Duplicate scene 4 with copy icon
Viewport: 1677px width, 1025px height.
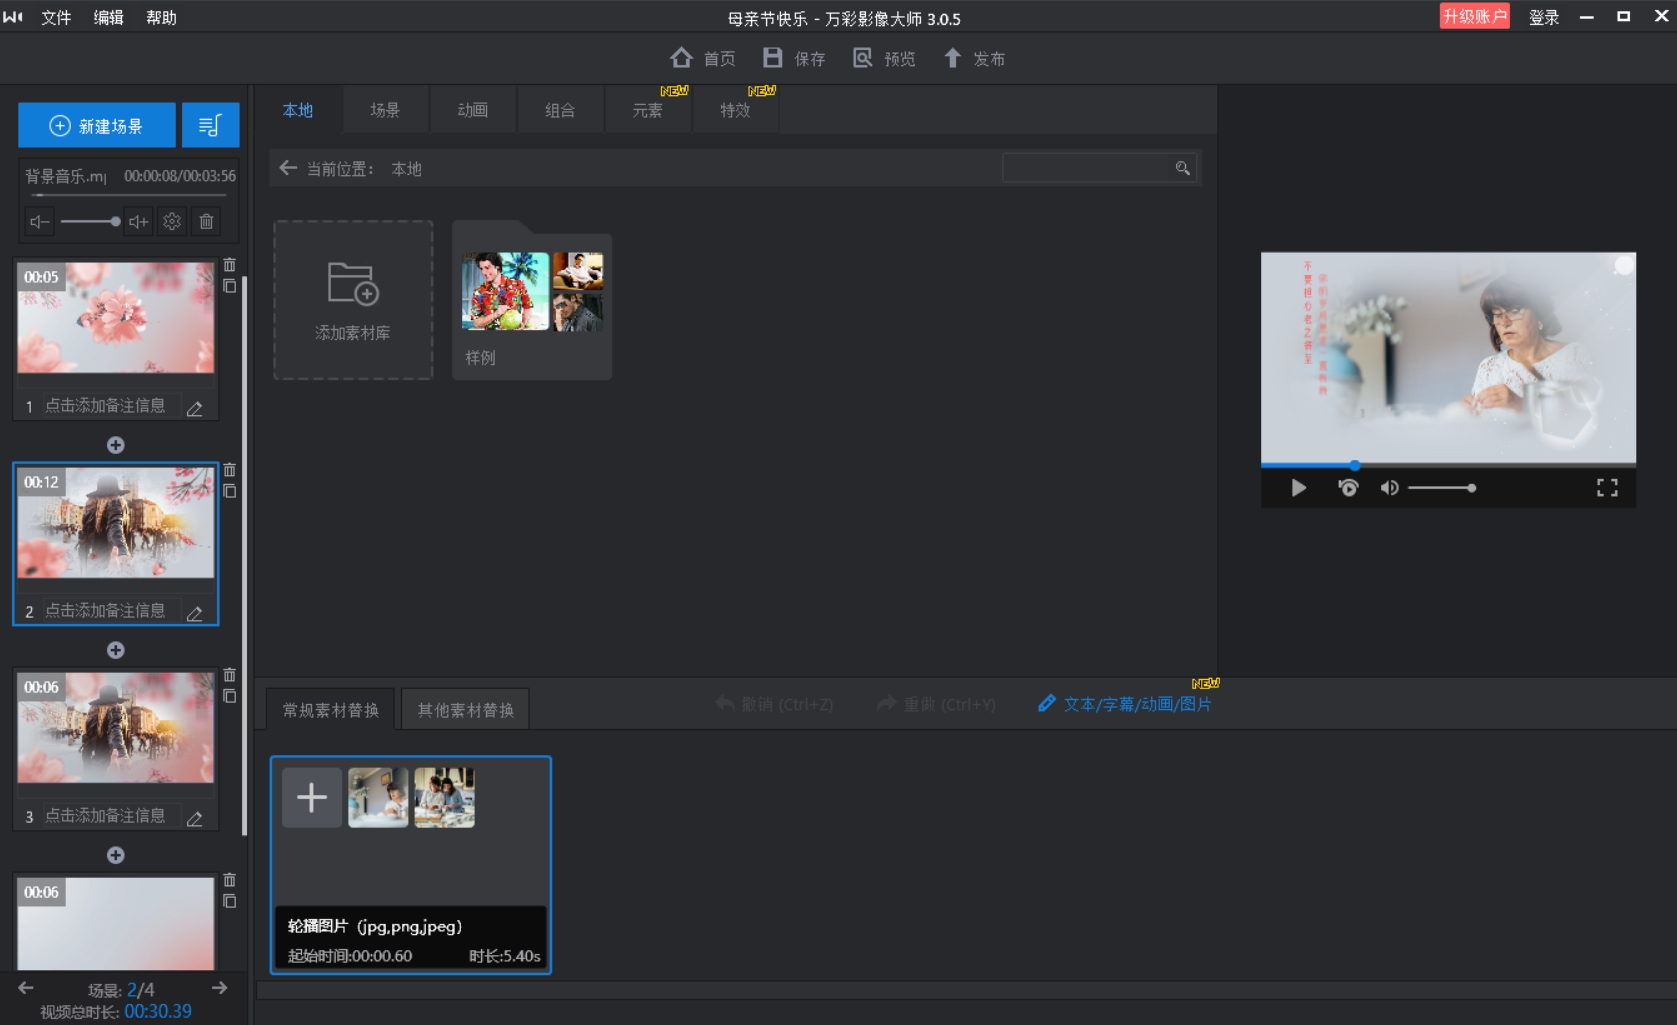tap(230, 901)
